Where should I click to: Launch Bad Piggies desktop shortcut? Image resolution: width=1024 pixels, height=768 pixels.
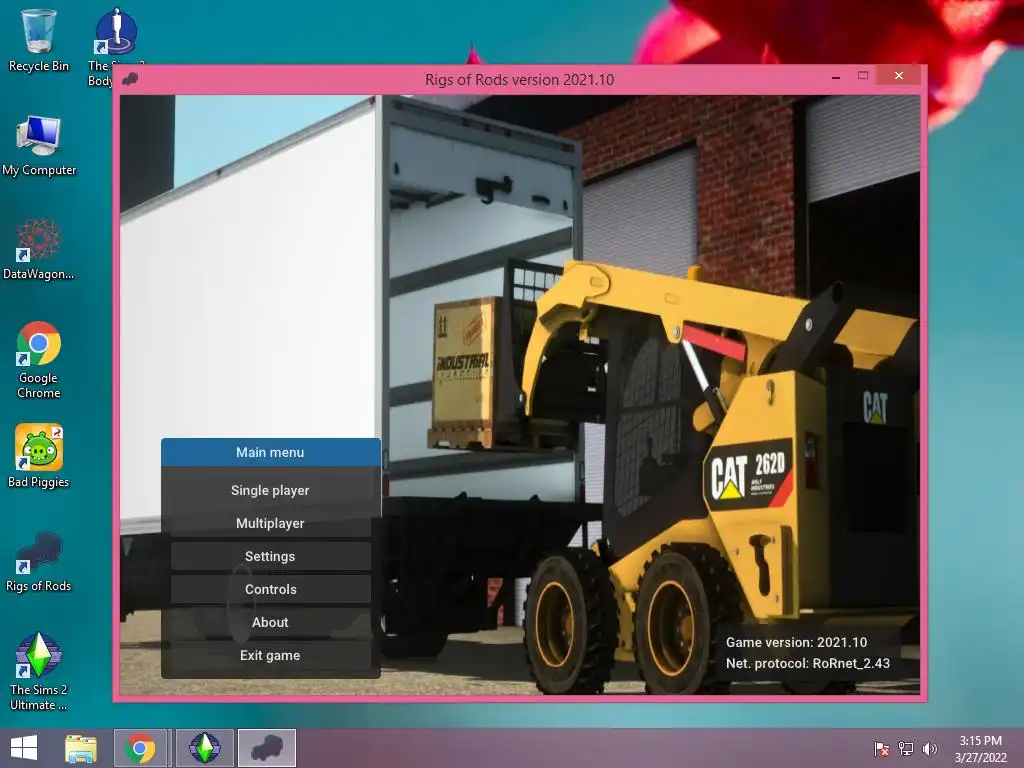click(x=39, y=456)
